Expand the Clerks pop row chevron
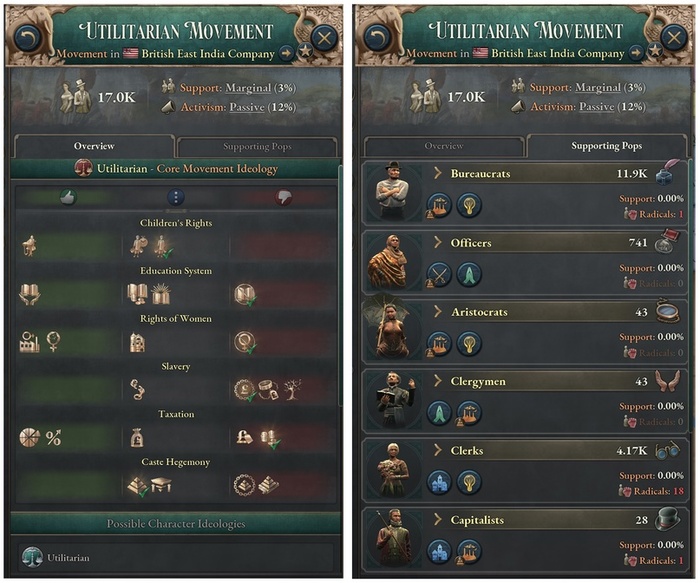The width and height of the screenshot is (700, 583). coord(438,451)
